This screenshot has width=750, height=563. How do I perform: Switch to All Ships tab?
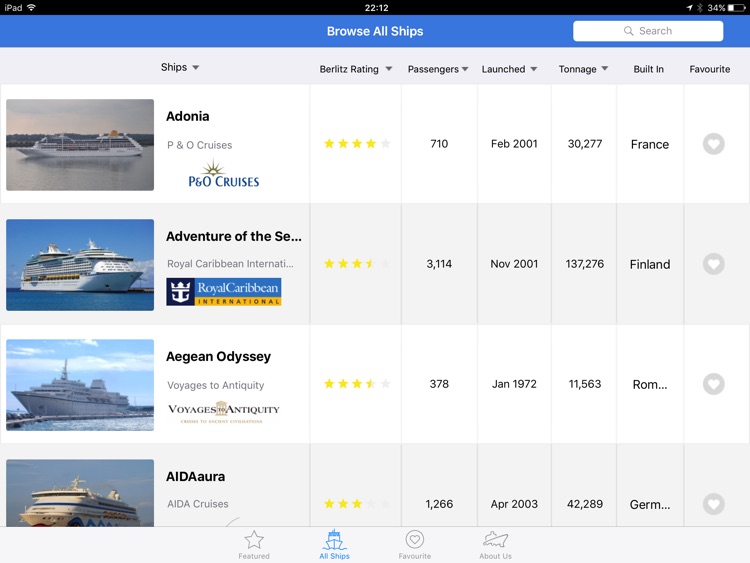click(x=334, y=545)
